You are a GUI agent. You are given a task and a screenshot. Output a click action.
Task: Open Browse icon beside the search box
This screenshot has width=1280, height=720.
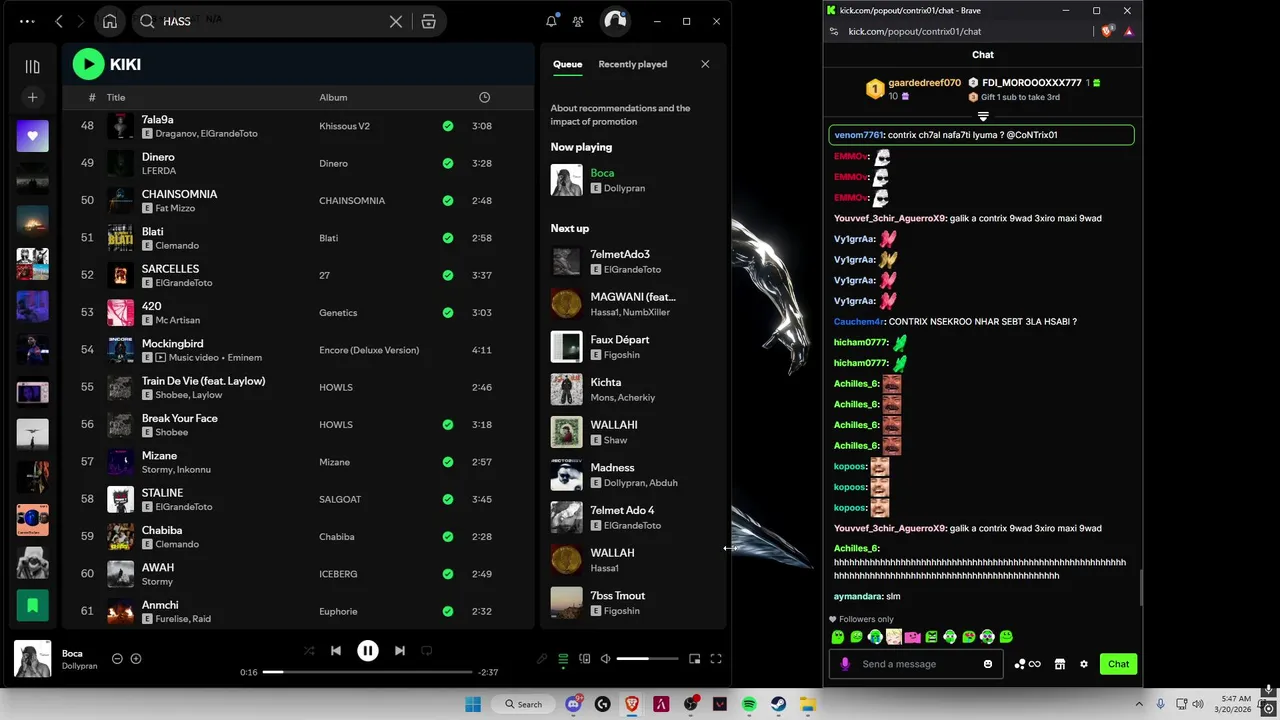tap(428, 21)
